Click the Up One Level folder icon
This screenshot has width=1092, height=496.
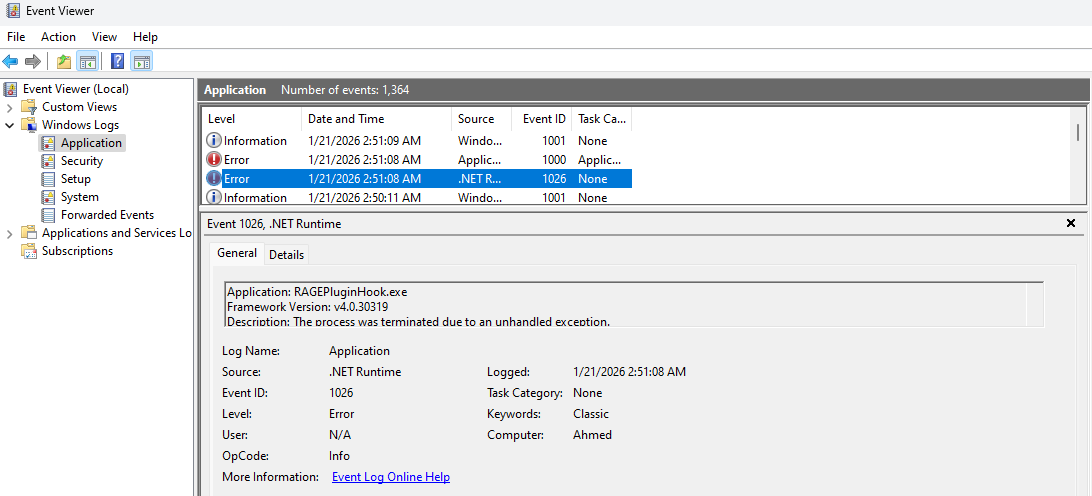click(64, 62)
